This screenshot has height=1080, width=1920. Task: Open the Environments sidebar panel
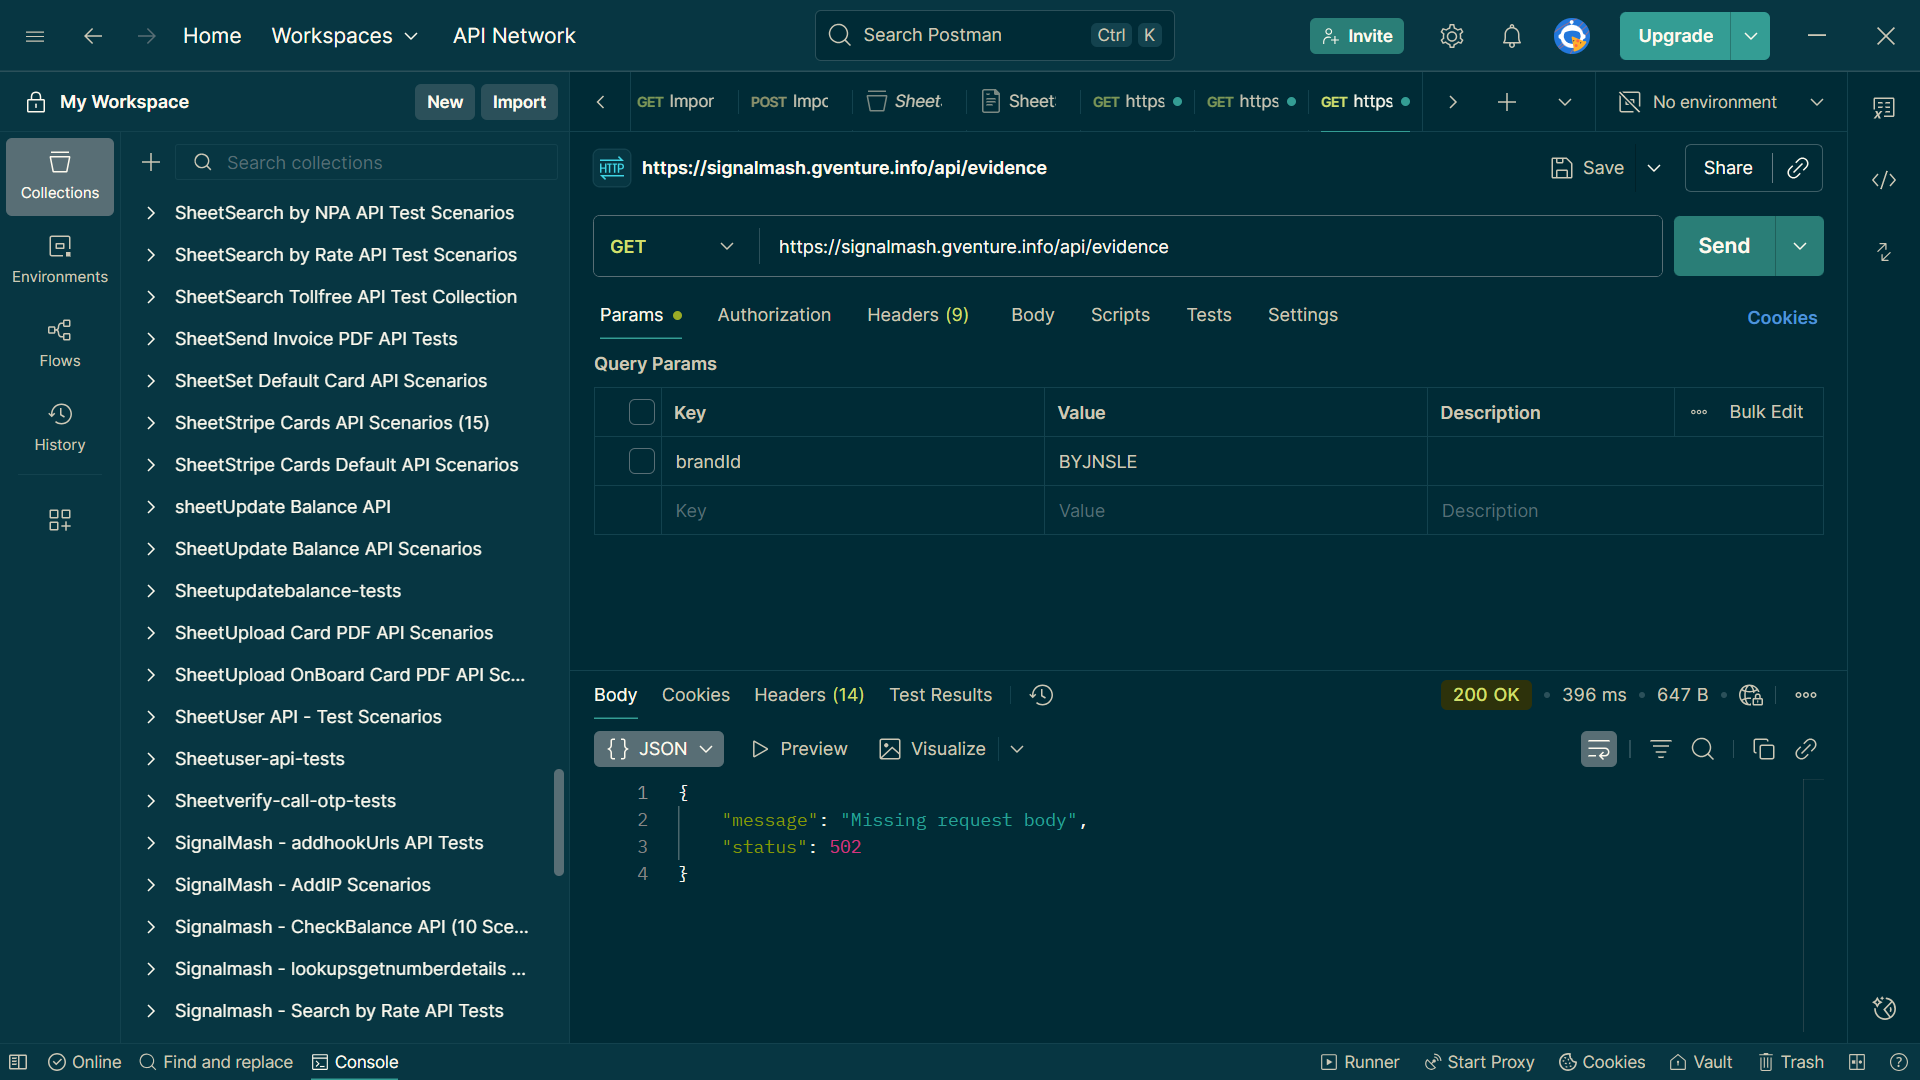pos(60,259)
